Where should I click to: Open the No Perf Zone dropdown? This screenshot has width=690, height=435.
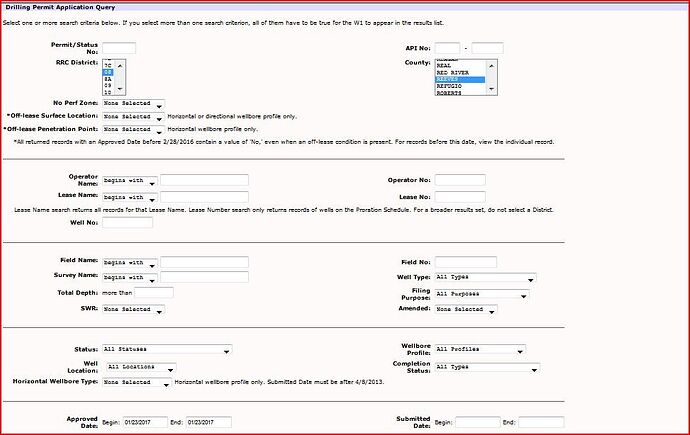133,103
